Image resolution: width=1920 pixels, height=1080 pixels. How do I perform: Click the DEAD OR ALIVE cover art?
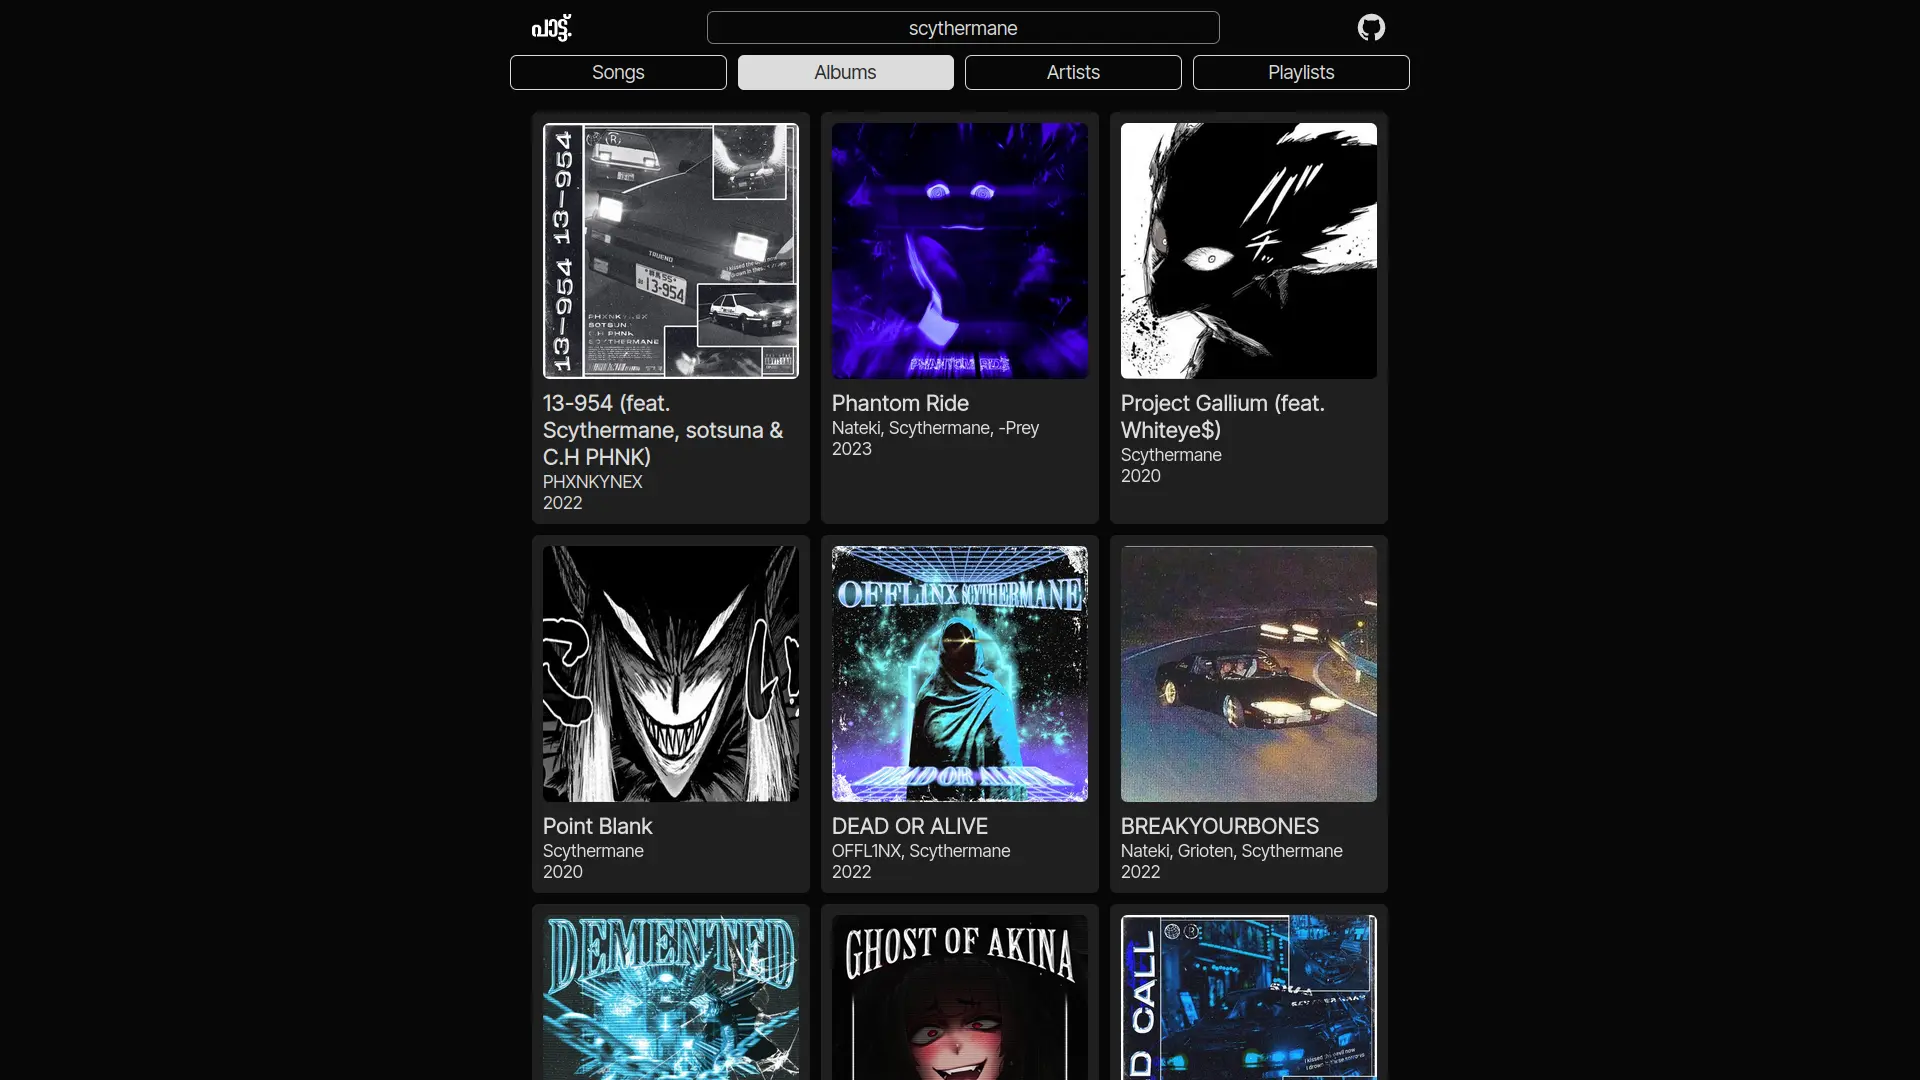[x=959, y=673]
